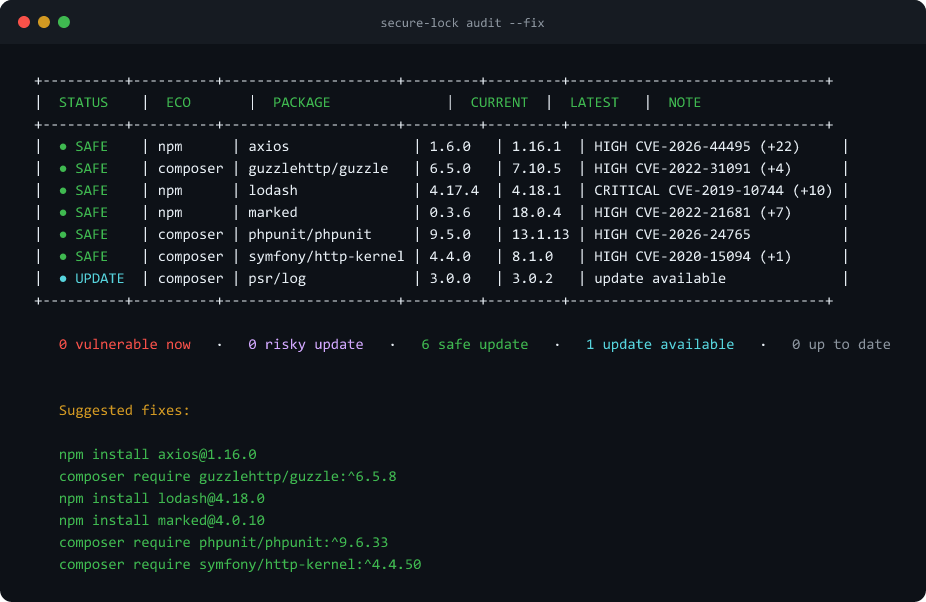
Task: Click latest version 18.0.4
Action: tap(536, 212)
